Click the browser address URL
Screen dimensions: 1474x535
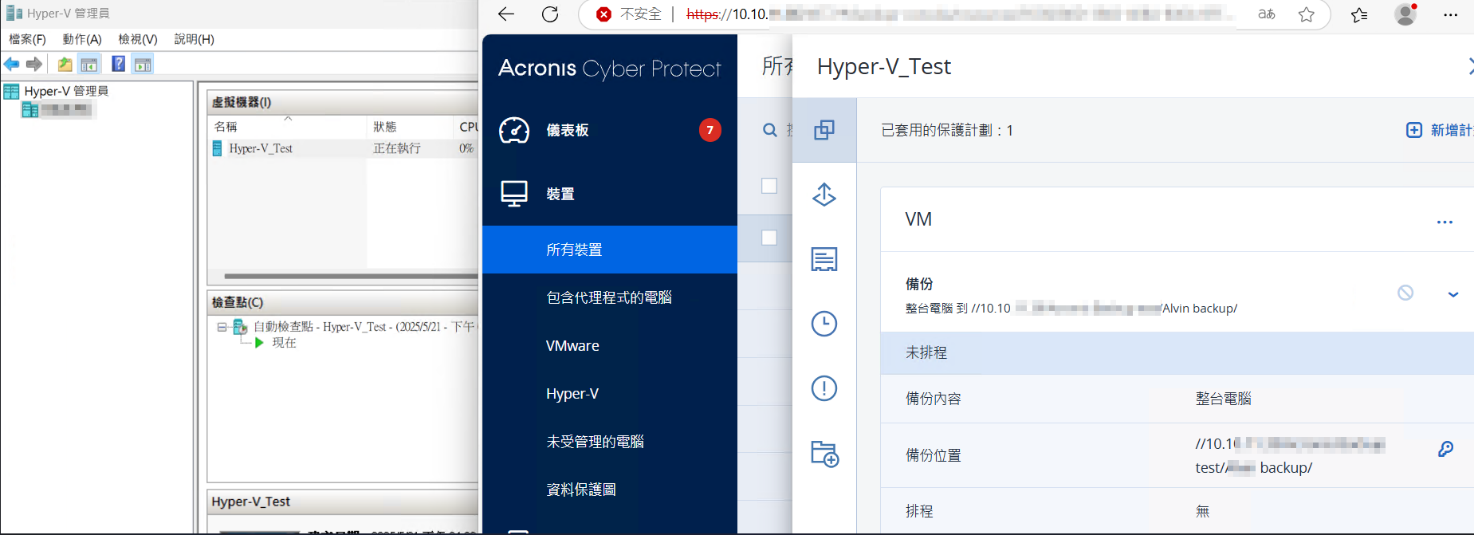960,14
